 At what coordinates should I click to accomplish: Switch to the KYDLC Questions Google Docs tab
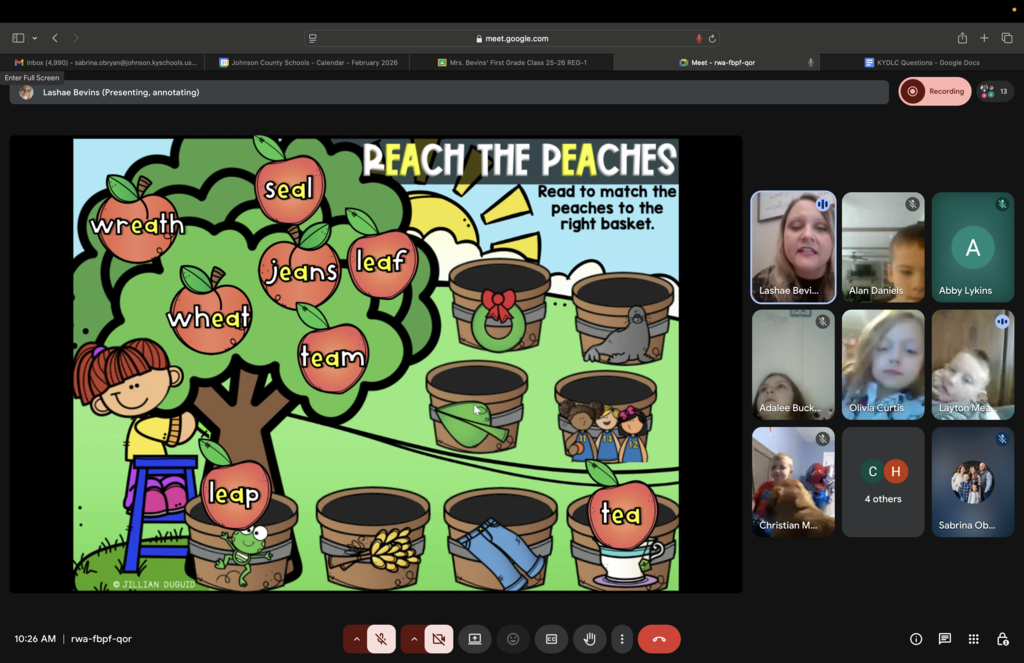pyautogui.click(x=921, y=62)
